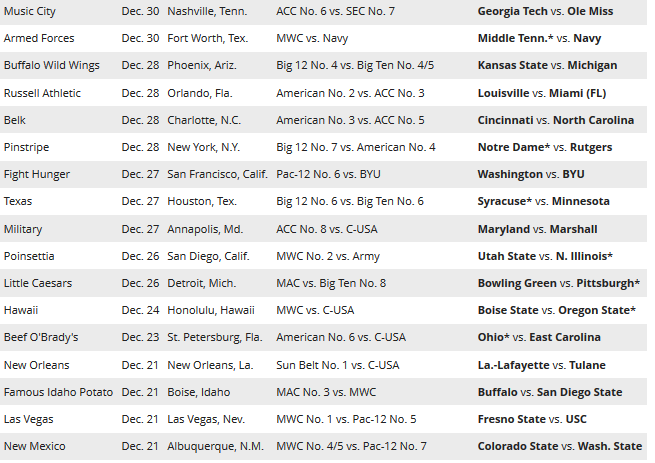Click Famous Idaho Potato bowl name
The image size is (655, 463).
point(58,392)
